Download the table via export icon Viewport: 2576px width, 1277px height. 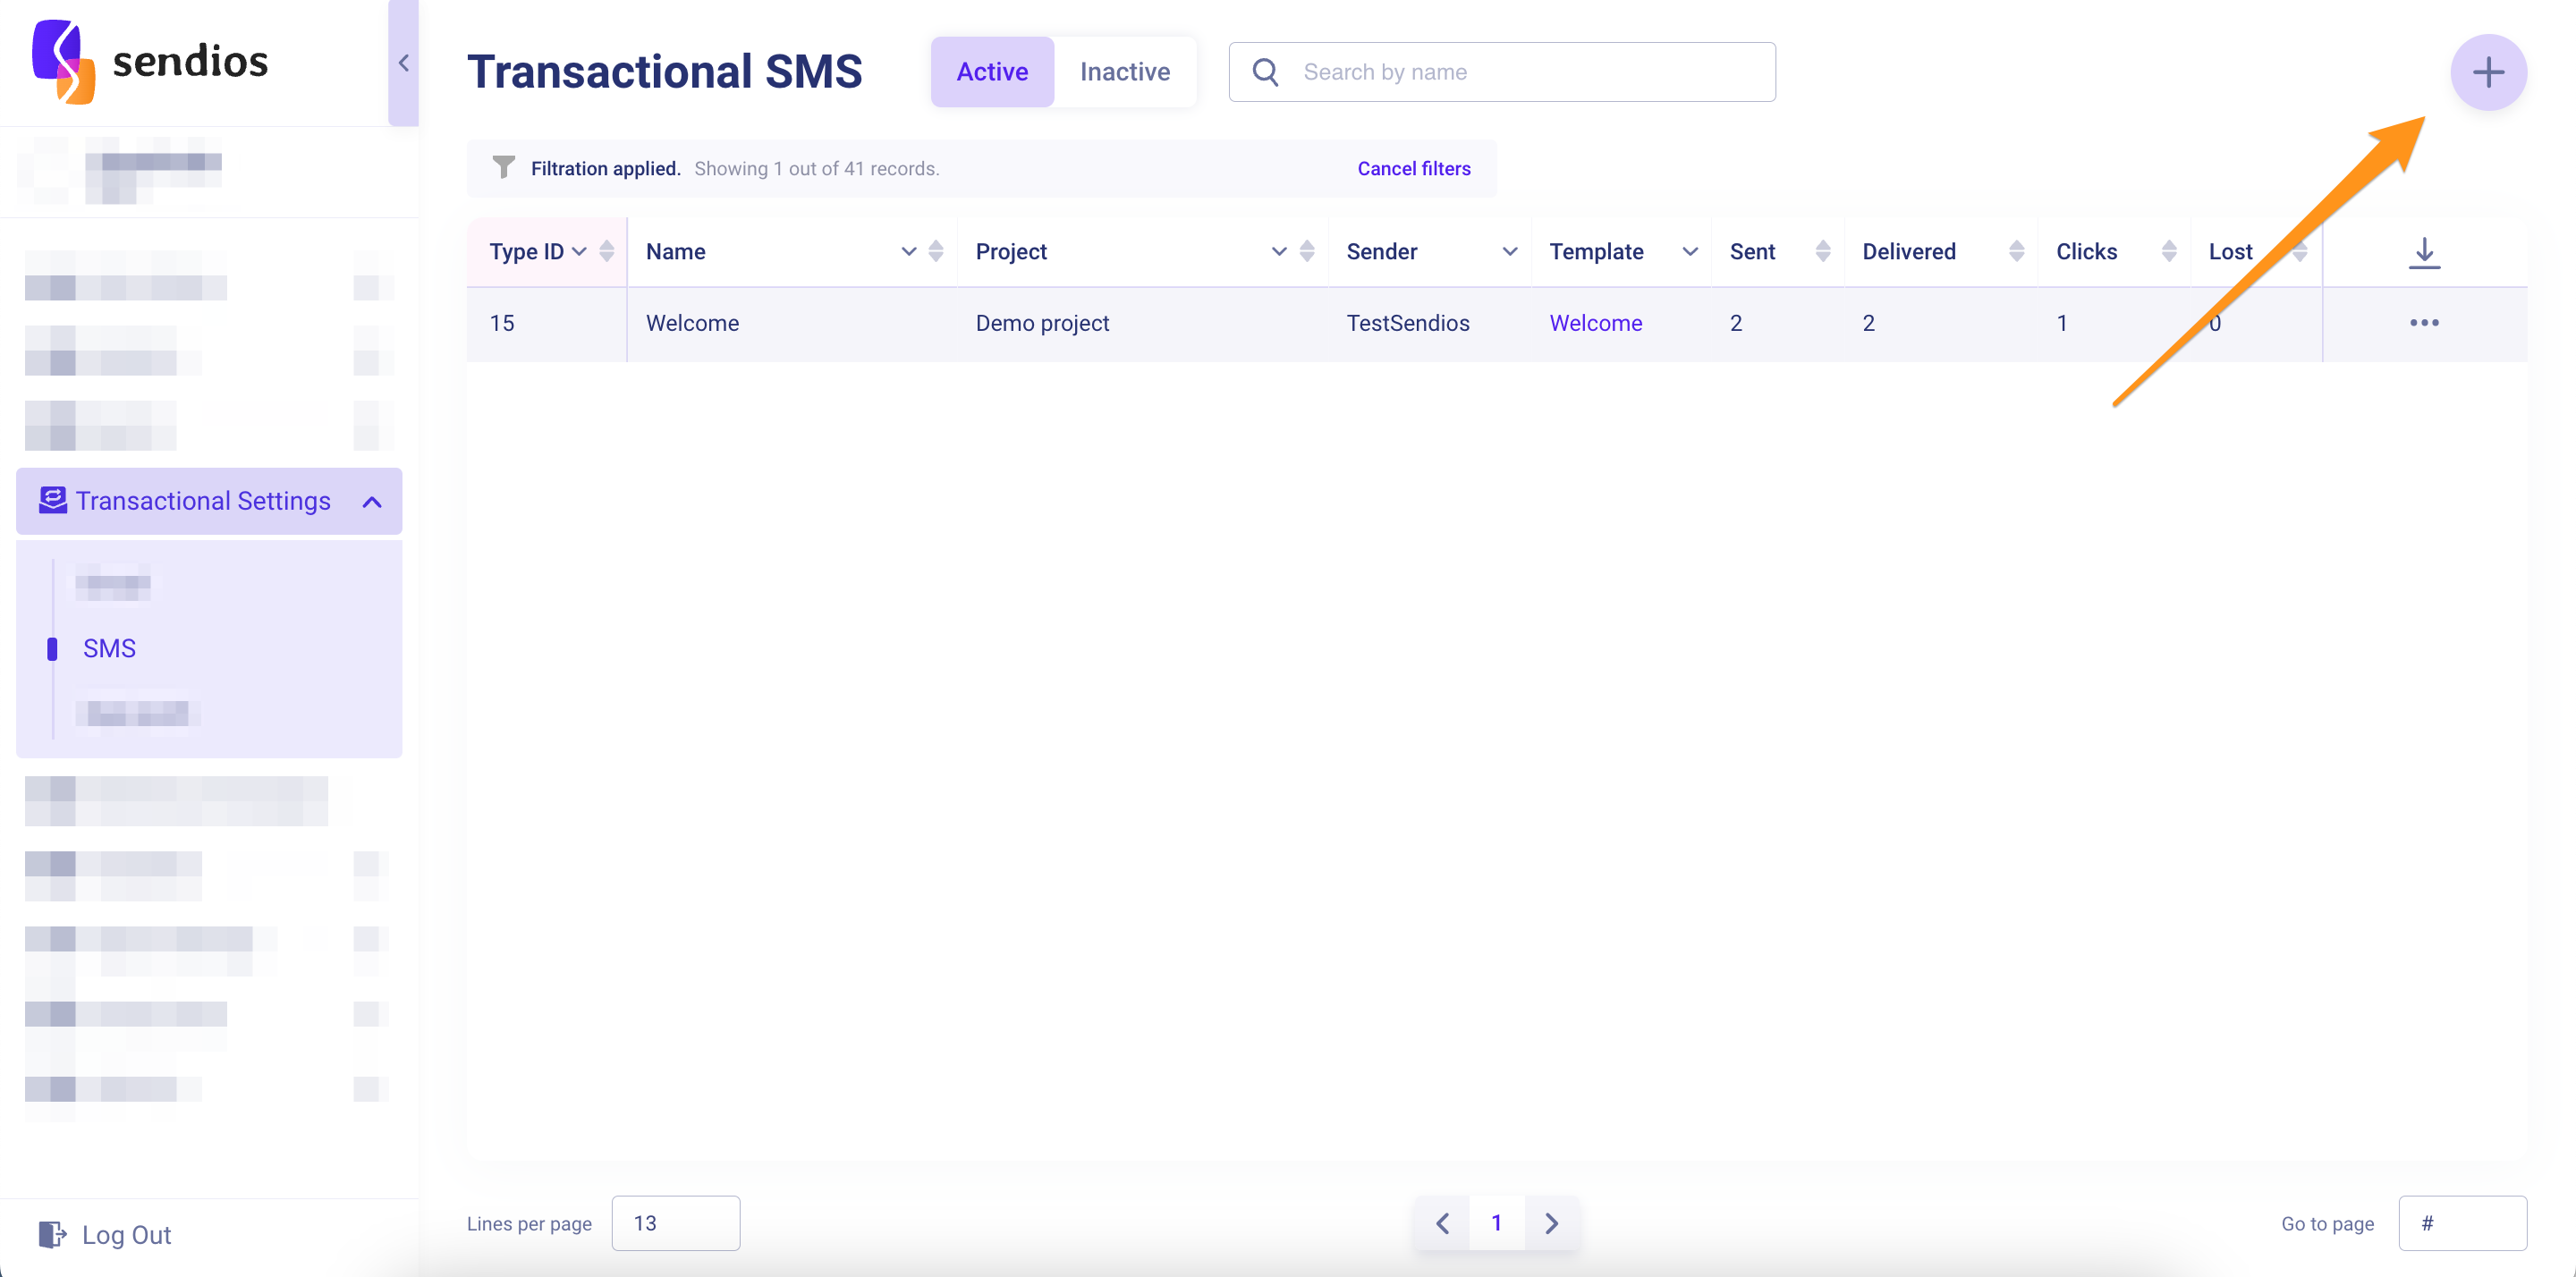[2423, 252]
